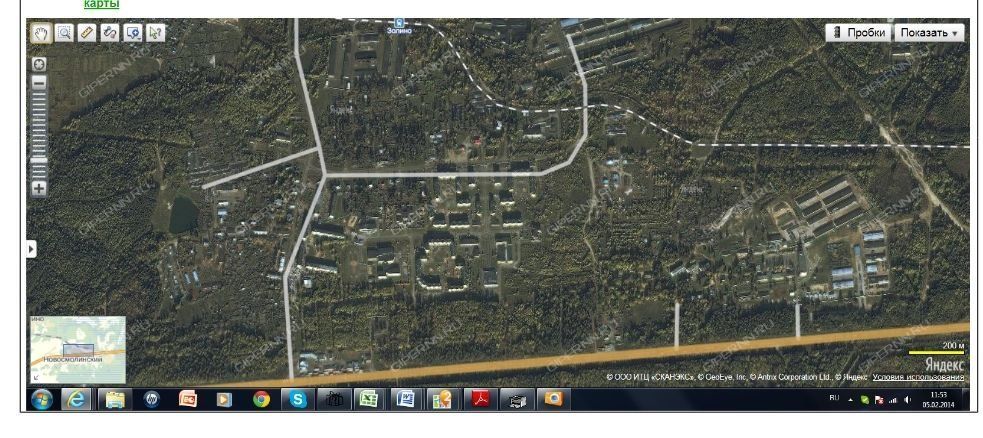Collapse the side panel arrow
Image resolution: width=983 pixels, height=438 pixels.
30,248
